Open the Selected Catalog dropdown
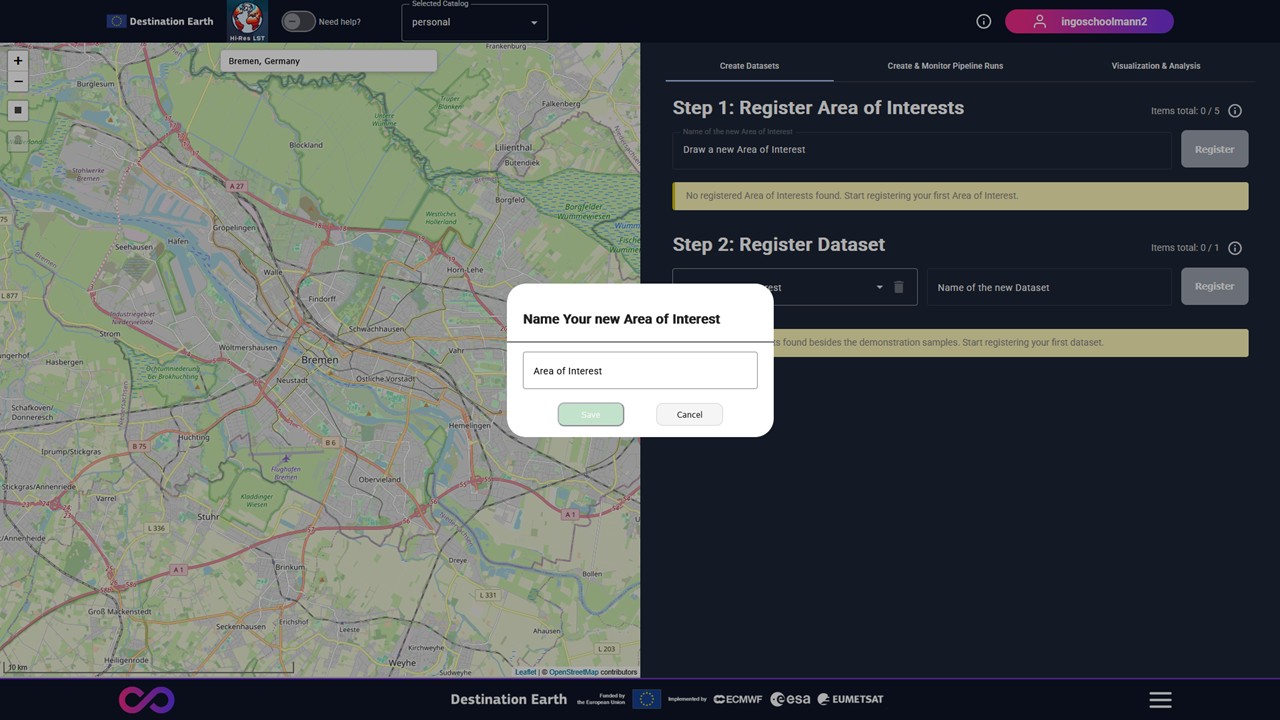 click(474, 22)
